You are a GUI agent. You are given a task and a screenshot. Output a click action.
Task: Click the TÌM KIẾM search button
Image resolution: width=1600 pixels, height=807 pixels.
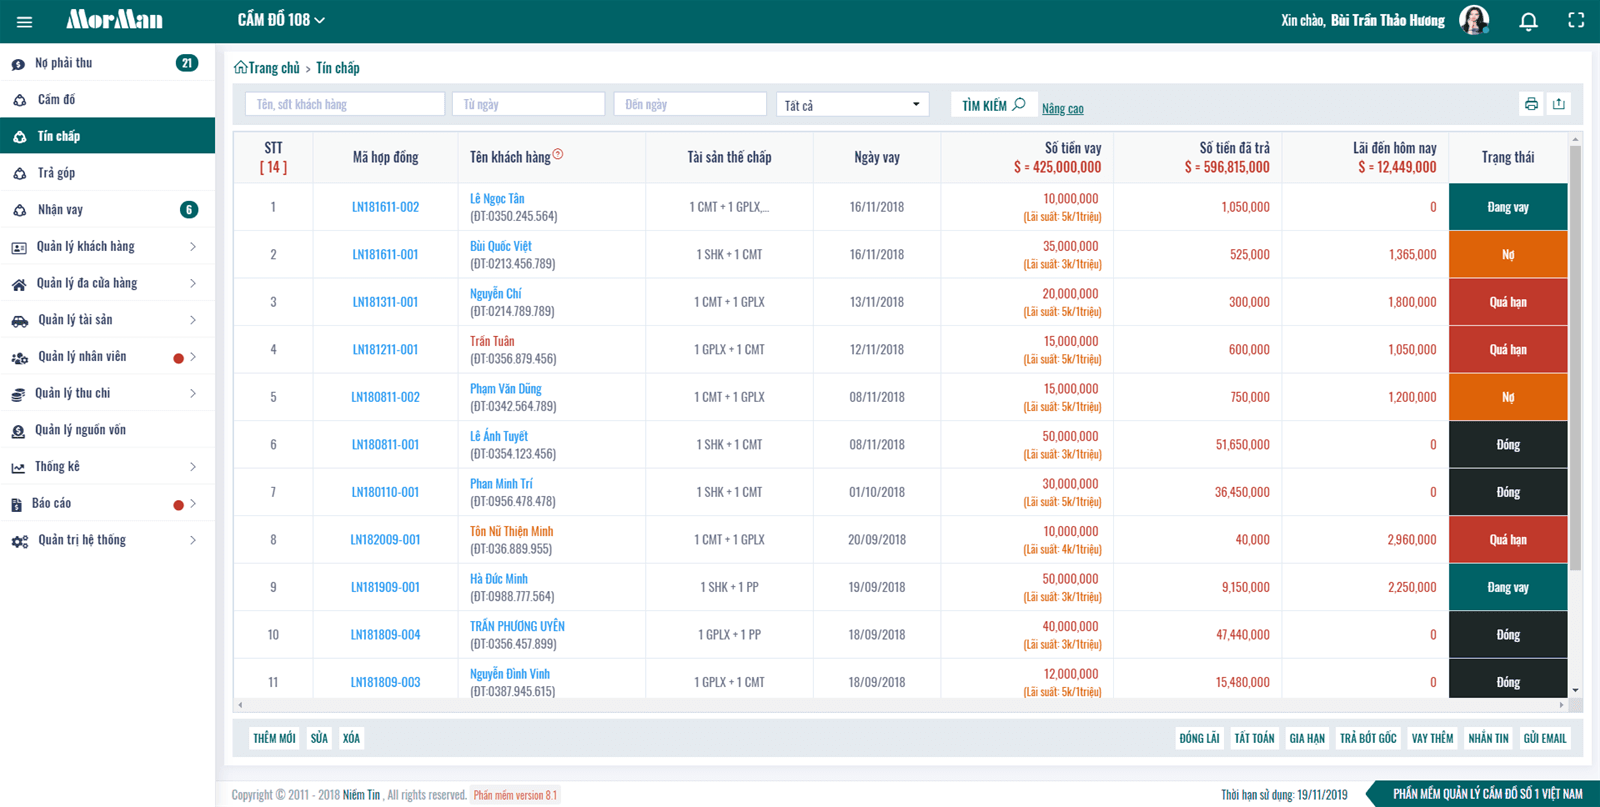tap(993, 105)
